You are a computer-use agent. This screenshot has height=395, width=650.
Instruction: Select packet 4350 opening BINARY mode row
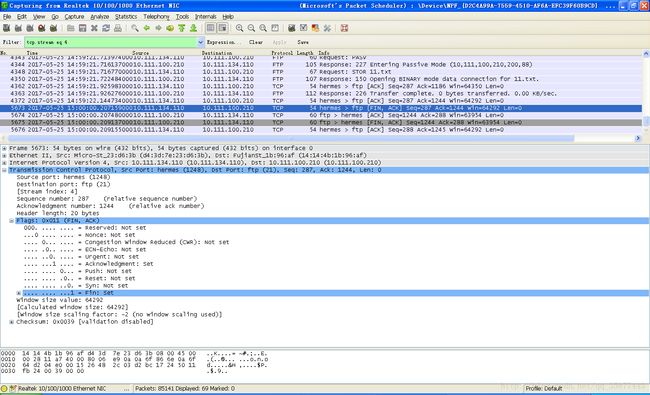point(321,79)
